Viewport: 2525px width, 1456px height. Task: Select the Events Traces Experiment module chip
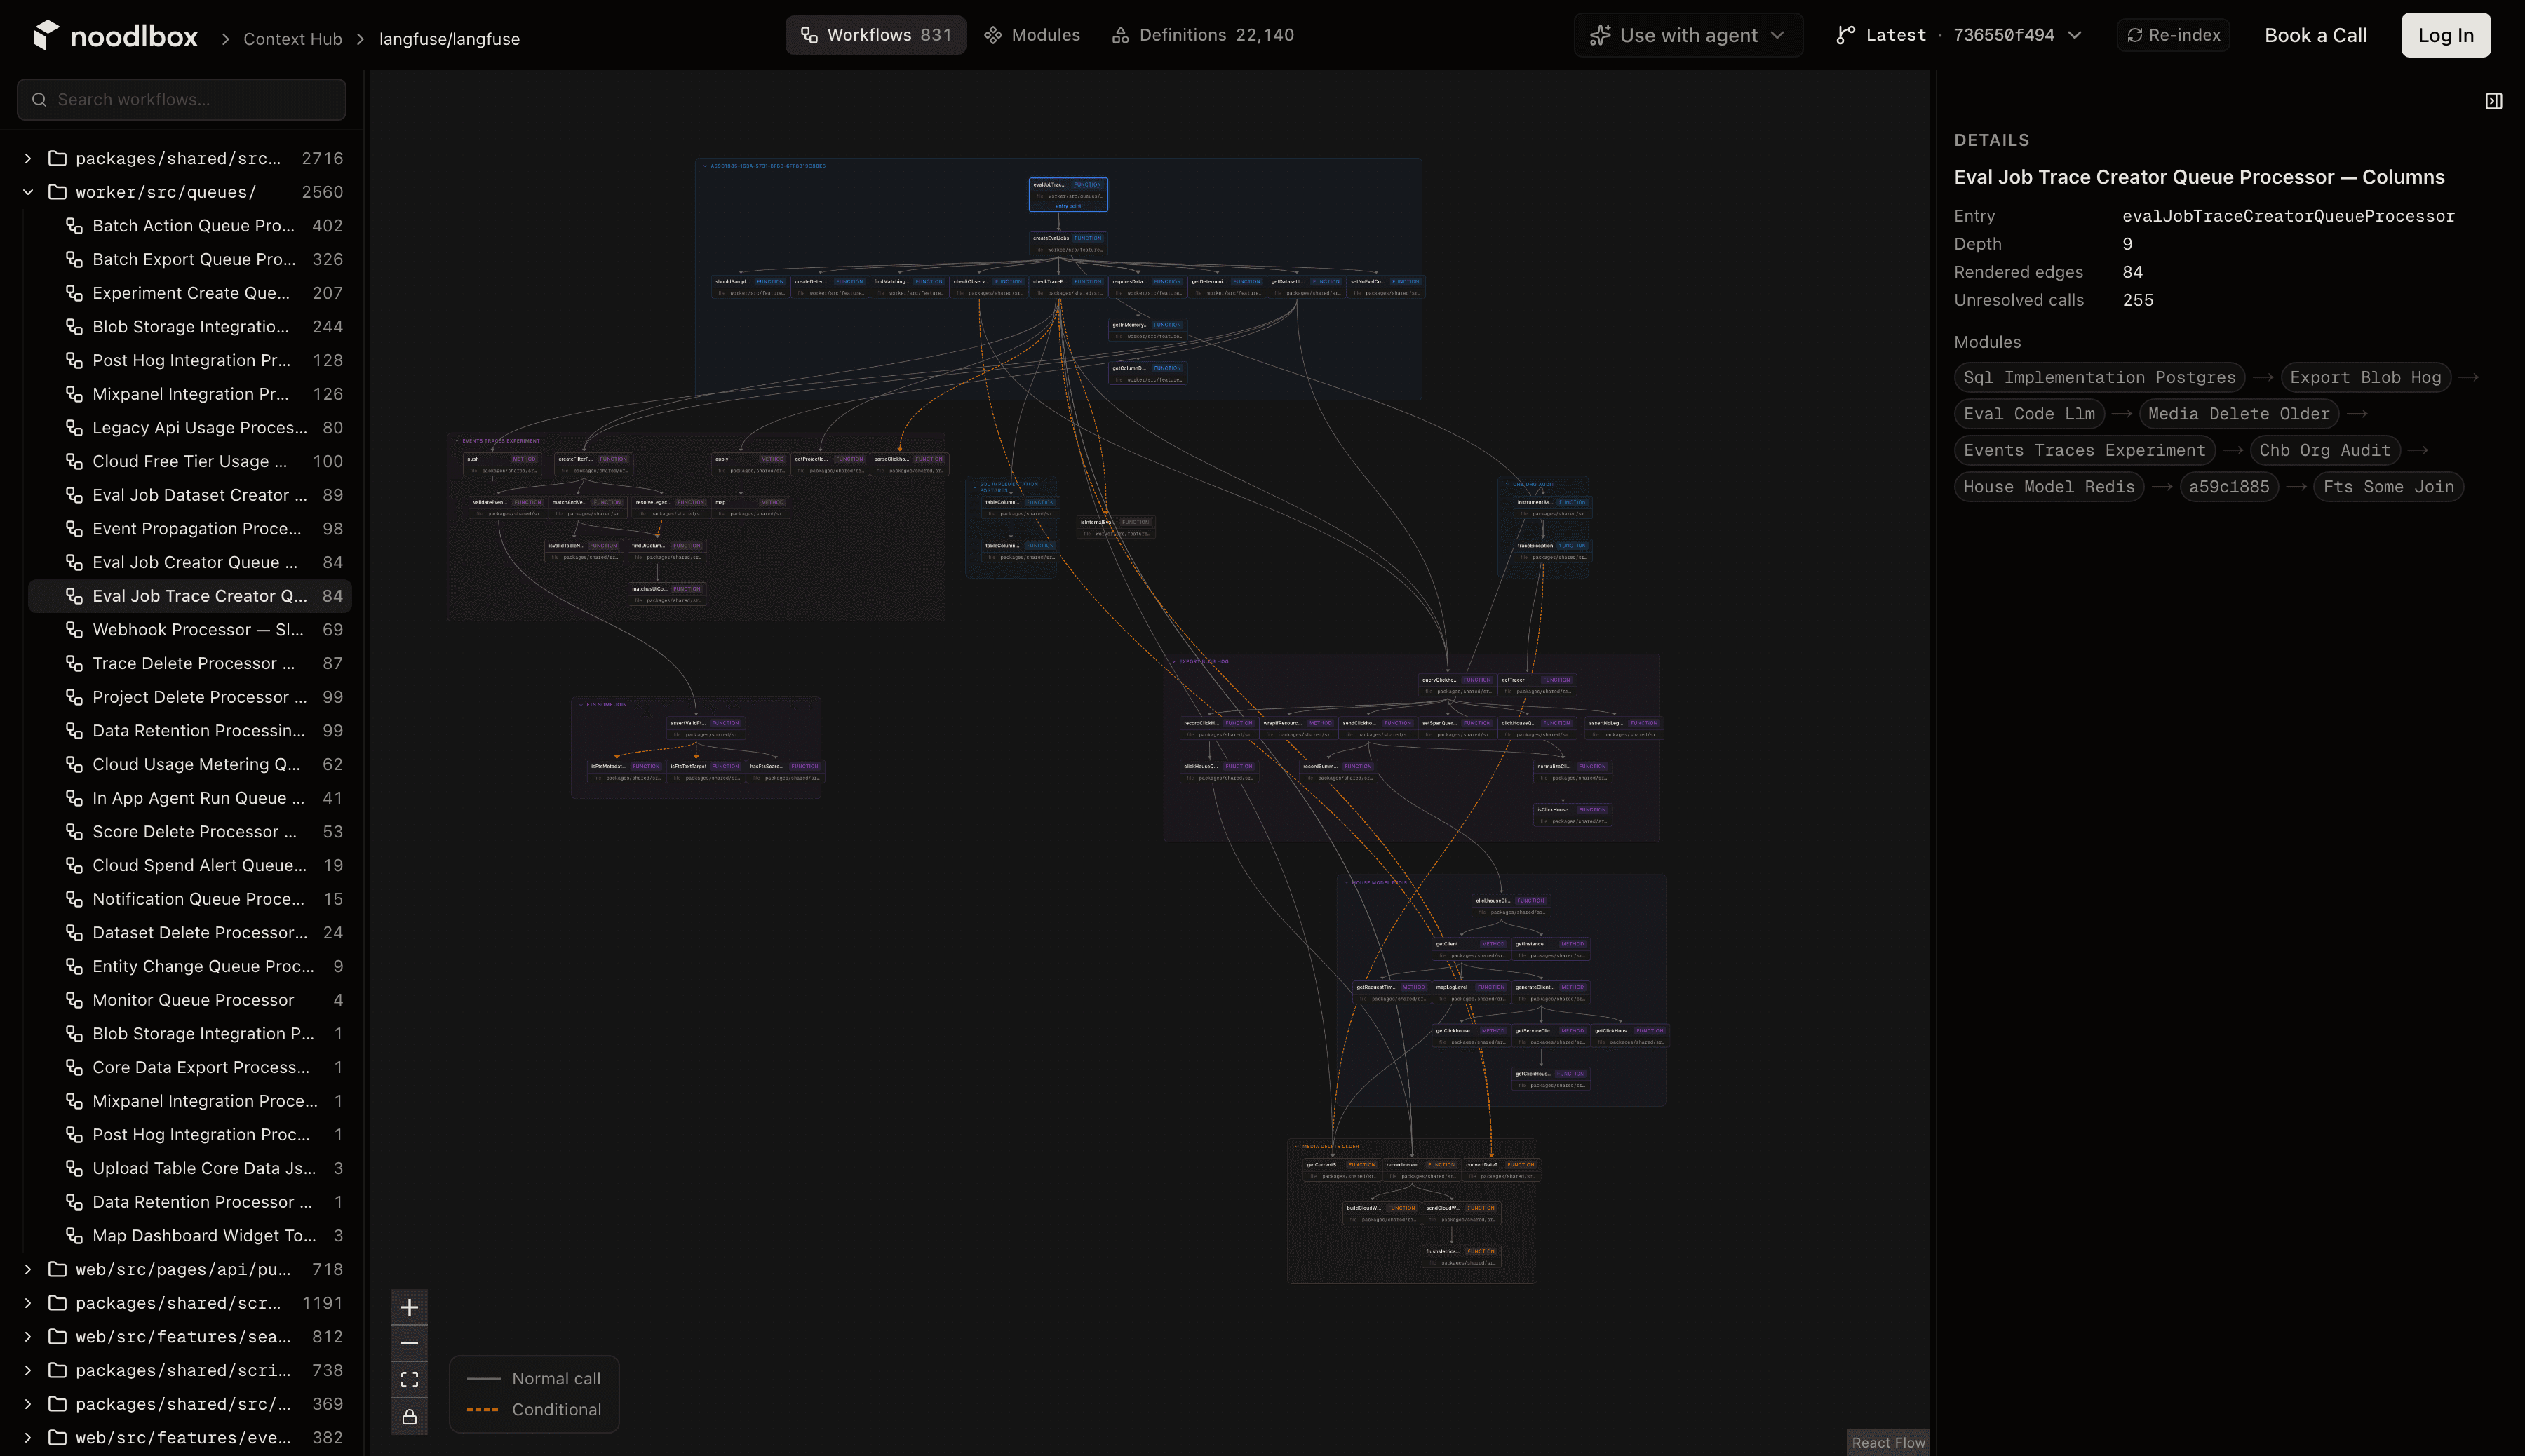pyautogui.click(x=2084, y=450)
